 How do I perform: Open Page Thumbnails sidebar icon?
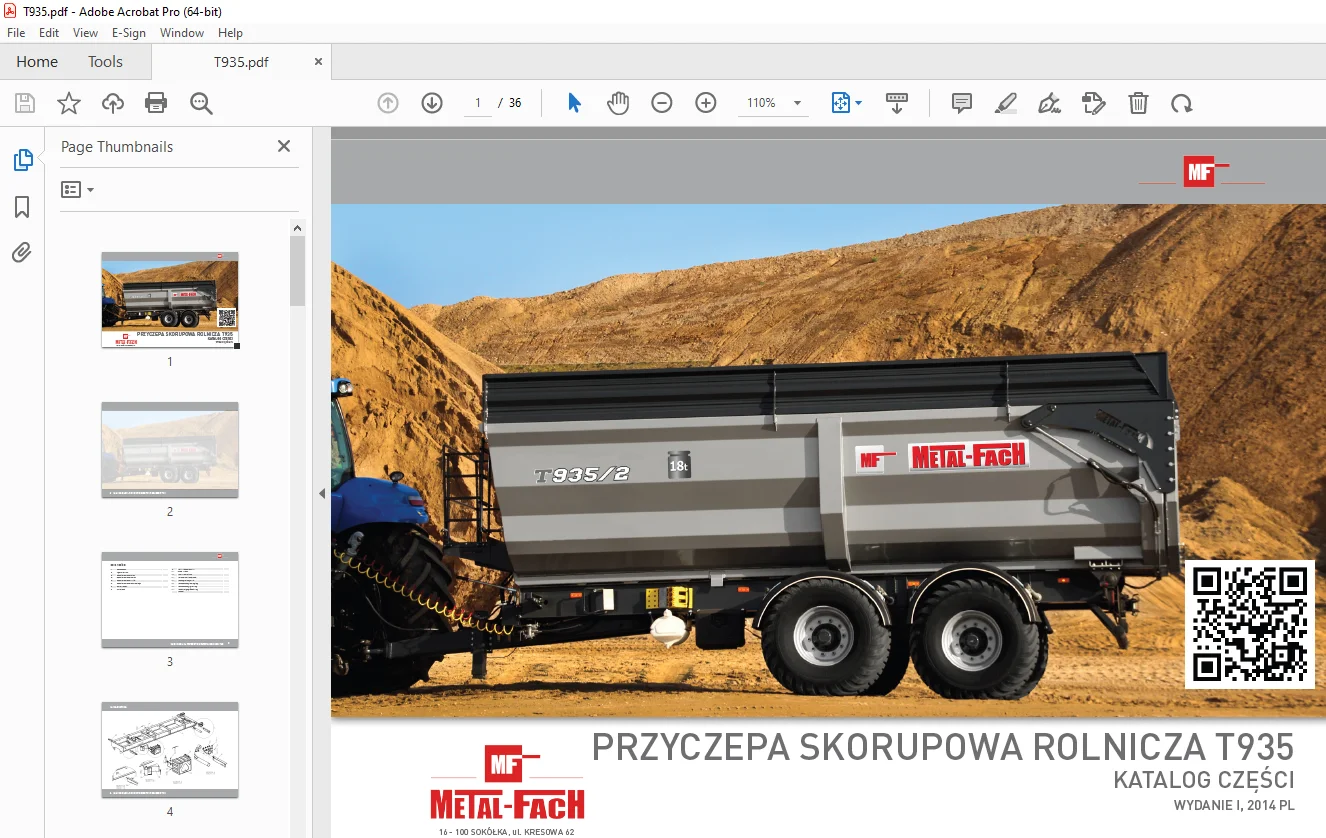coord(22,160)
